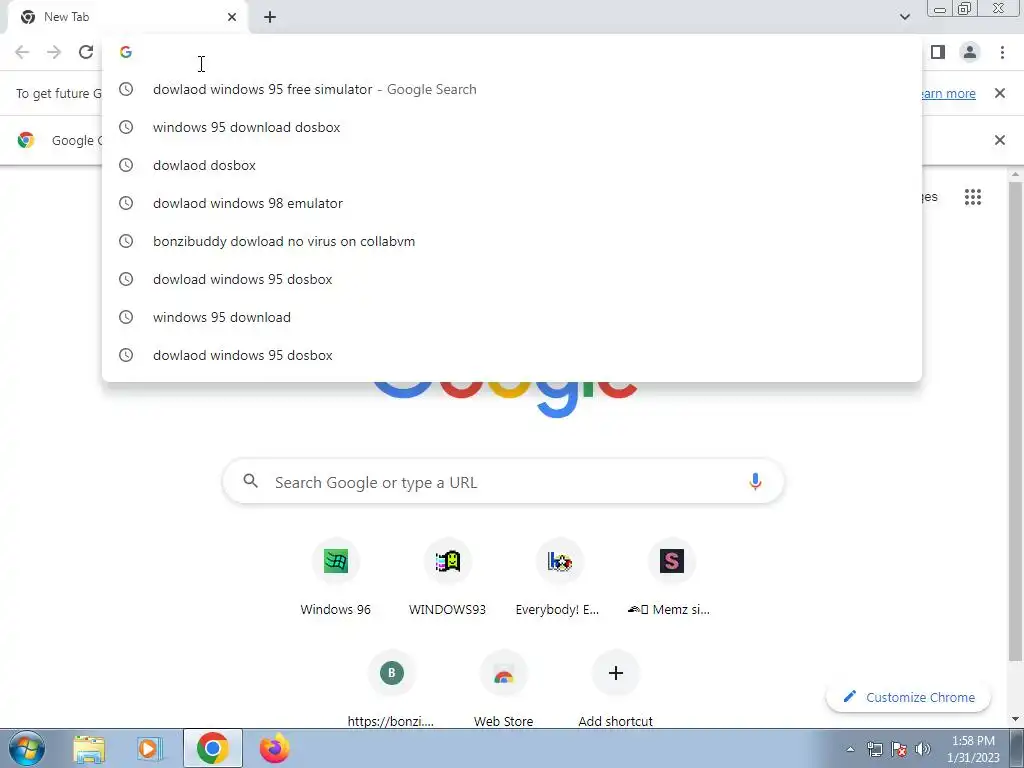
Task: Open File Explorer from the taskbar
Action: coord(89,748)
